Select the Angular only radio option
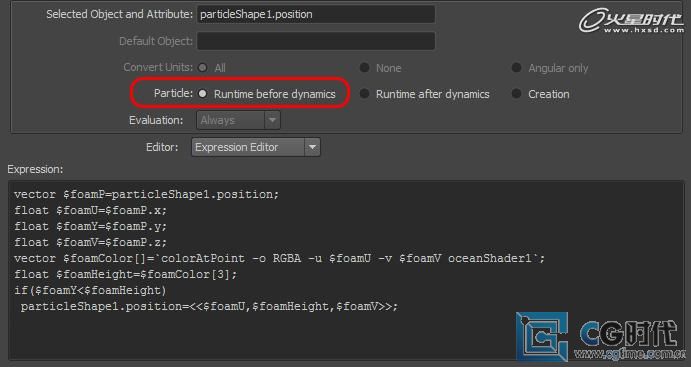The height and width of the screenshot is (367, 691). pos(516,67)
